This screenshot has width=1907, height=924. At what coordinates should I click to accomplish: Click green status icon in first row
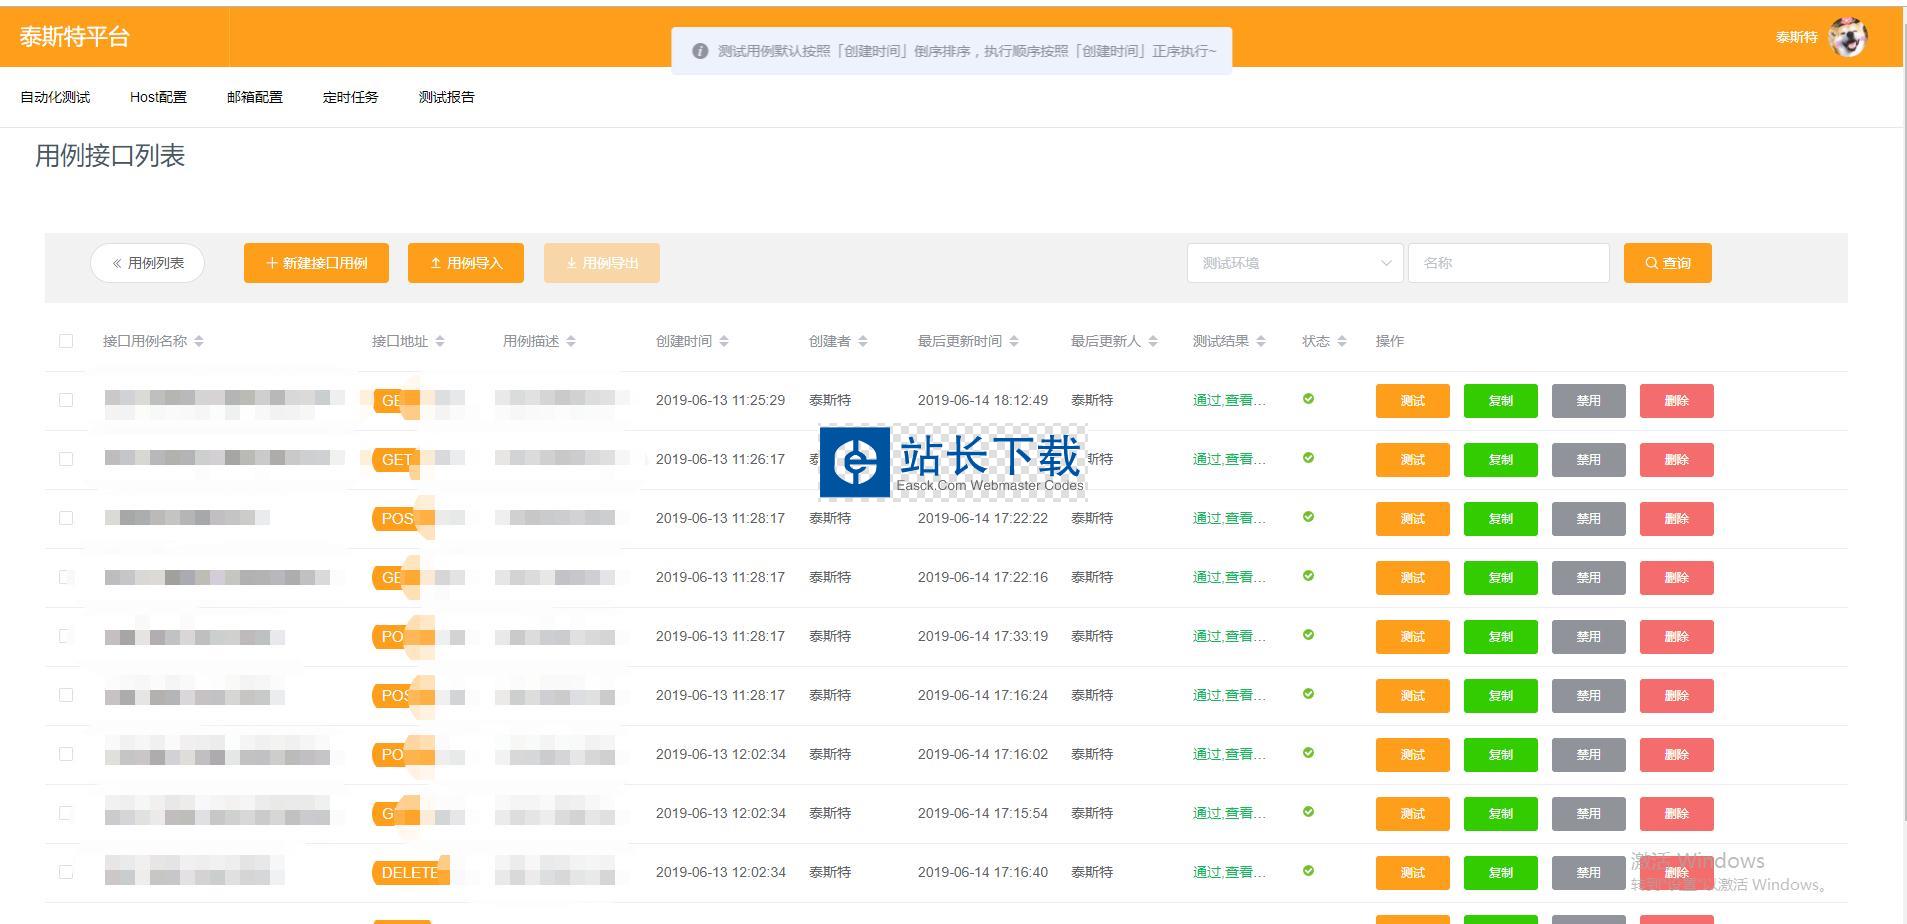tap(1308, 399)
